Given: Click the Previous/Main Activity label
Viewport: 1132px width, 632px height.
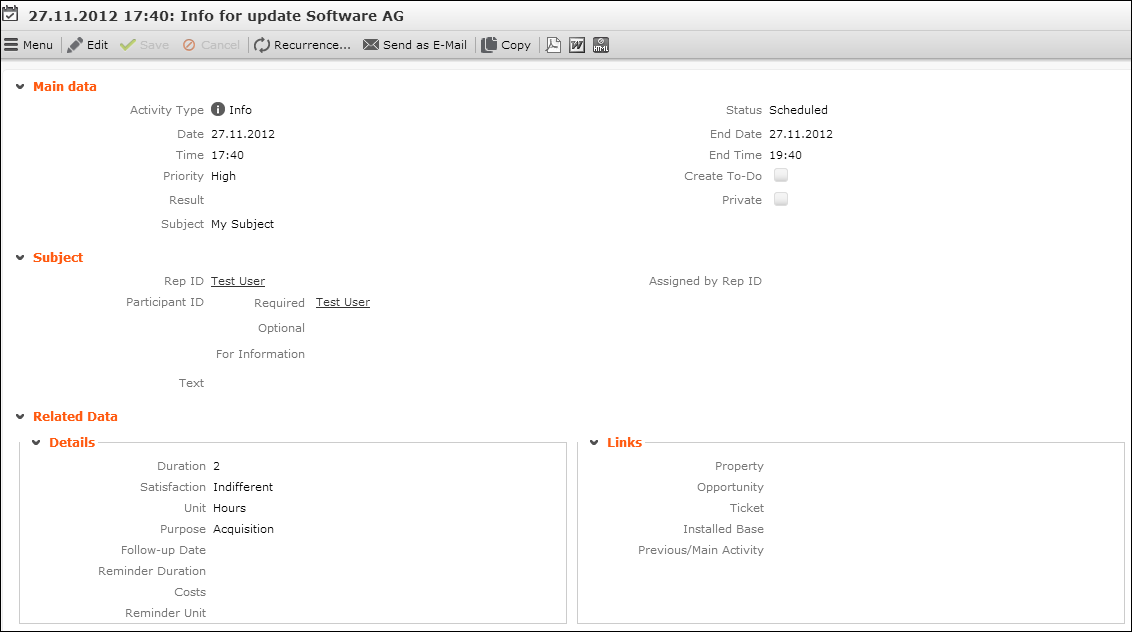Looking at the screenshot, I should click(700, 550).
